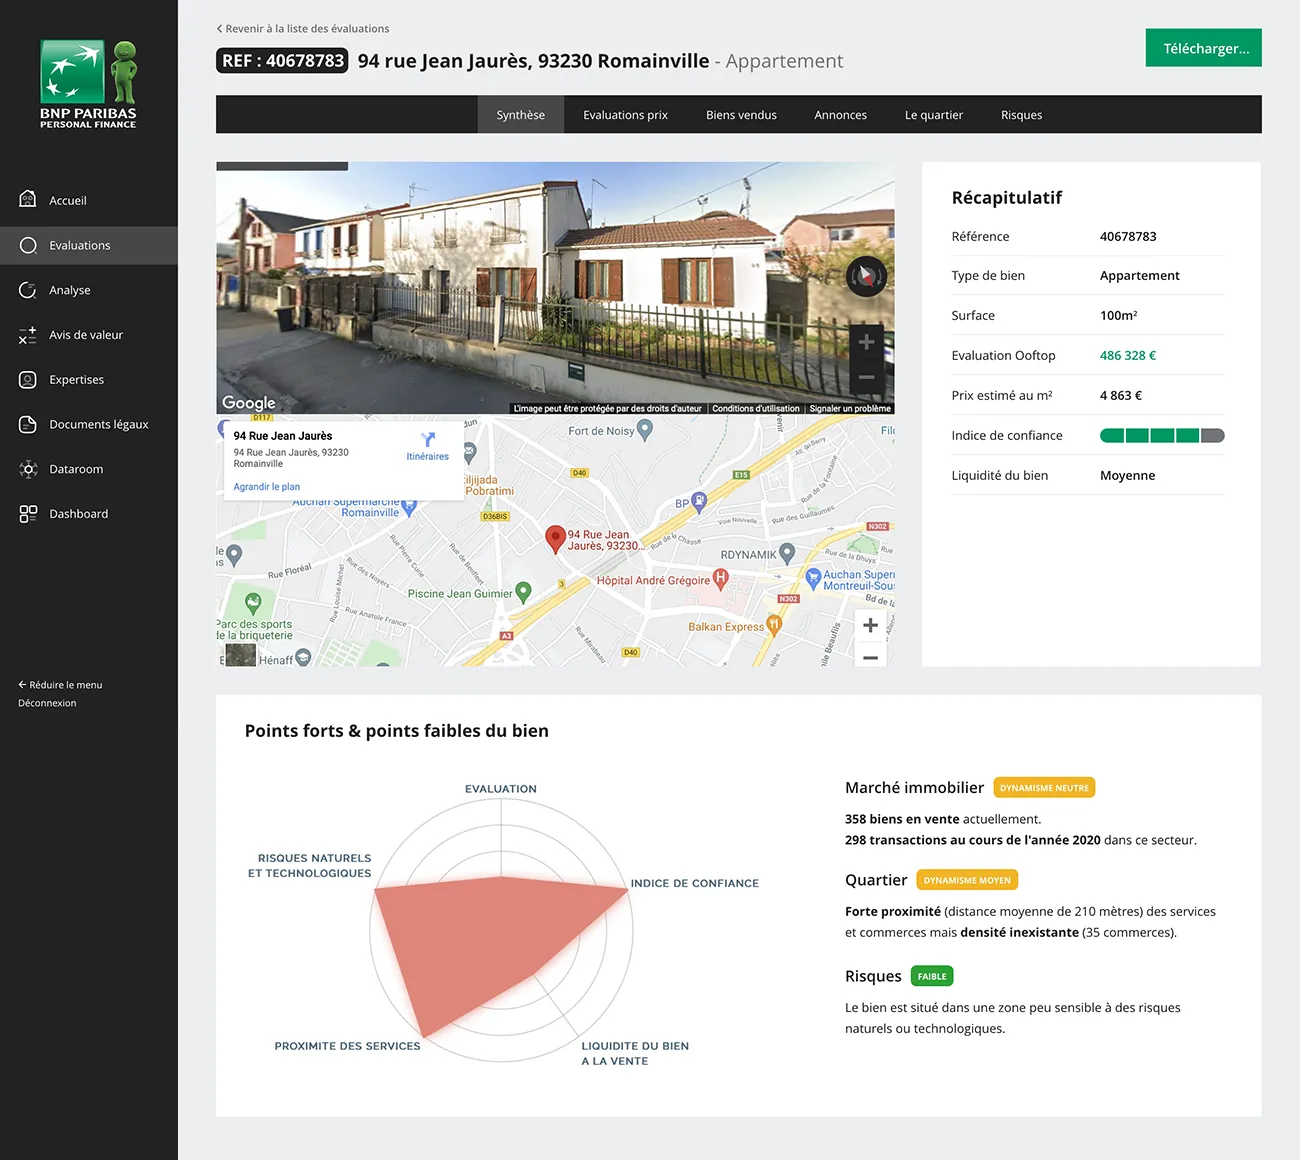Go to the Risques tab
The width and height of the screenshot is (1300, 1160).
coord(1021,115)
